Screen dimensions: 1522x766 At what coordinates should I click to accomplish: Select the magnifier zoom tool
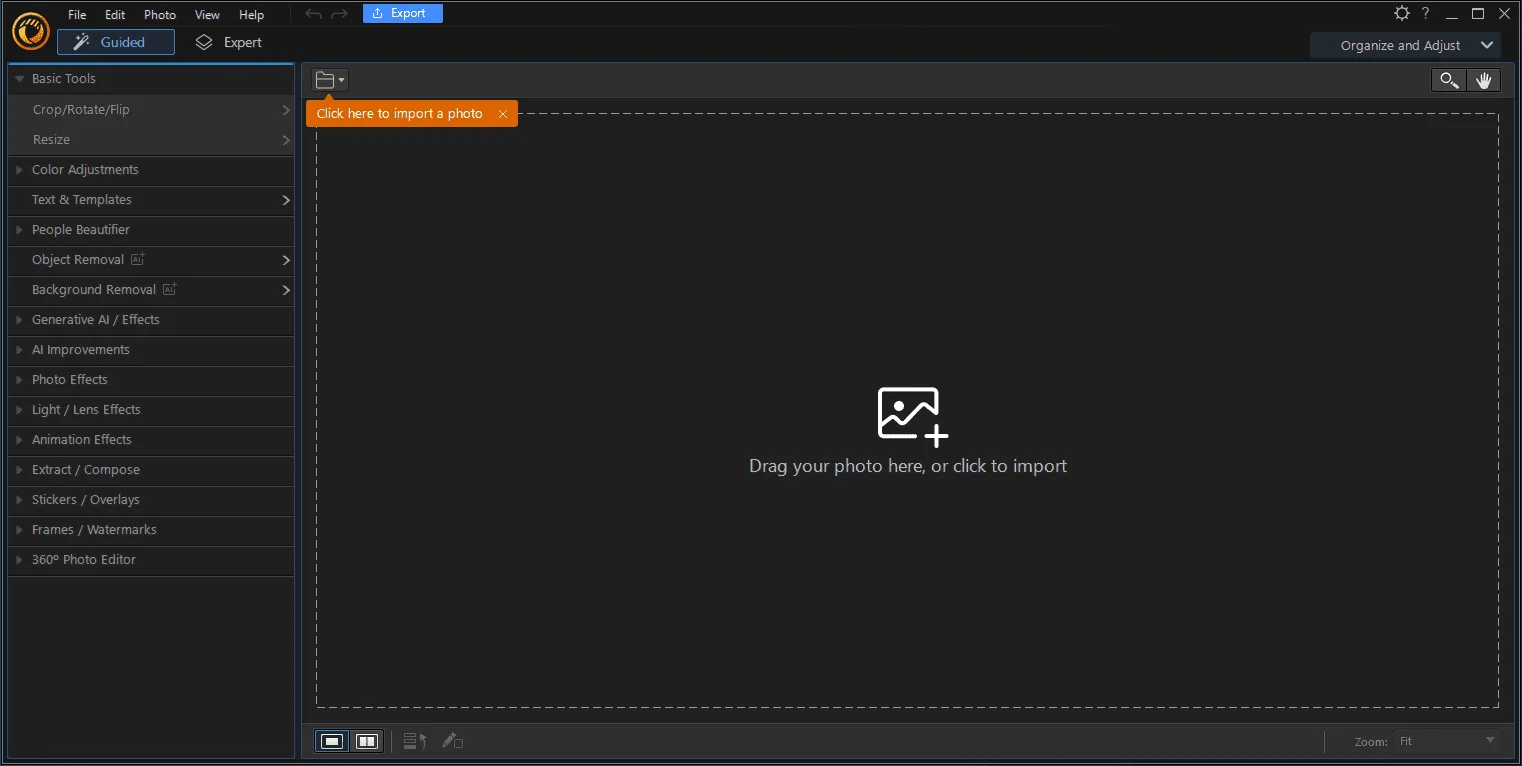(1449, 81)
